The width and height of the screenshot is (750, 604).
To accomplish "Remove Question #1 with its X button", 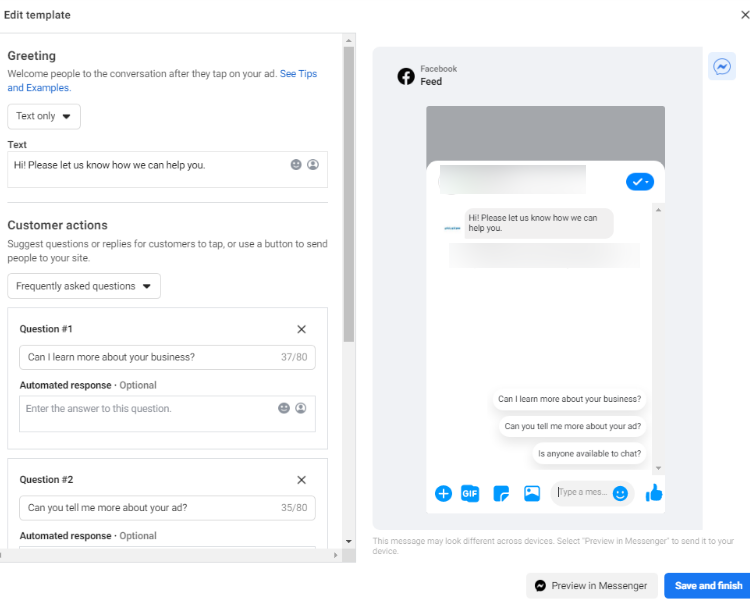I will click(302, 329).
